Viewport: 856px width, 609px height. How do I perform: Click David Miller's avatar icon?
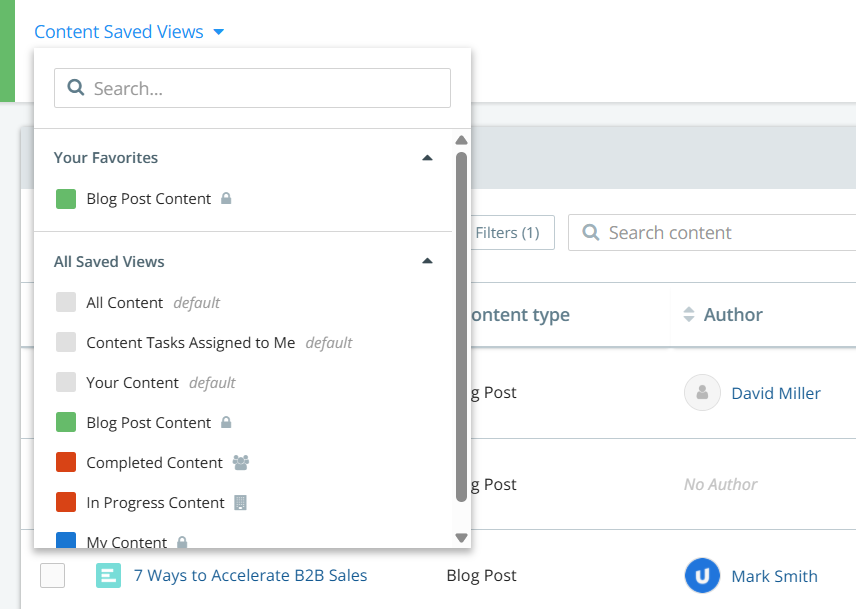(702, 393)
